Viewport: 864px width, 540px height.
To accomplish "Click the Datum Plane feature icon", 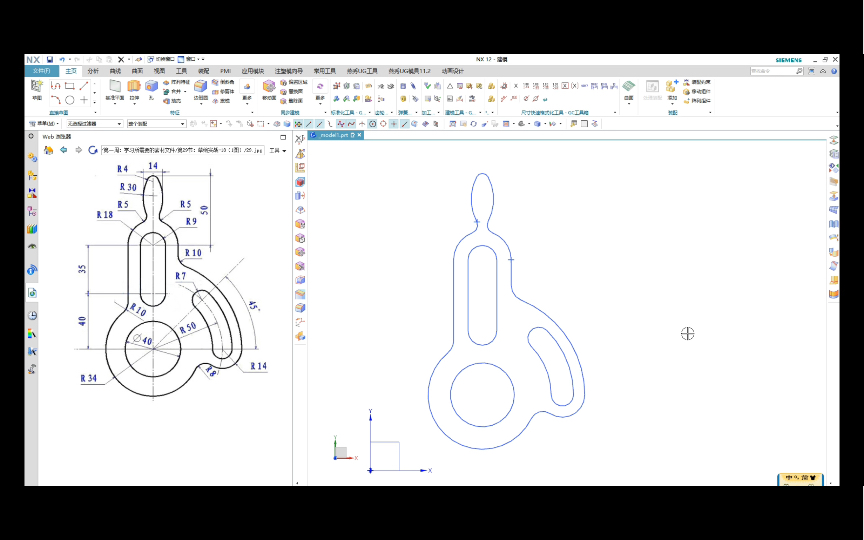I will click(x=115, y=86).
